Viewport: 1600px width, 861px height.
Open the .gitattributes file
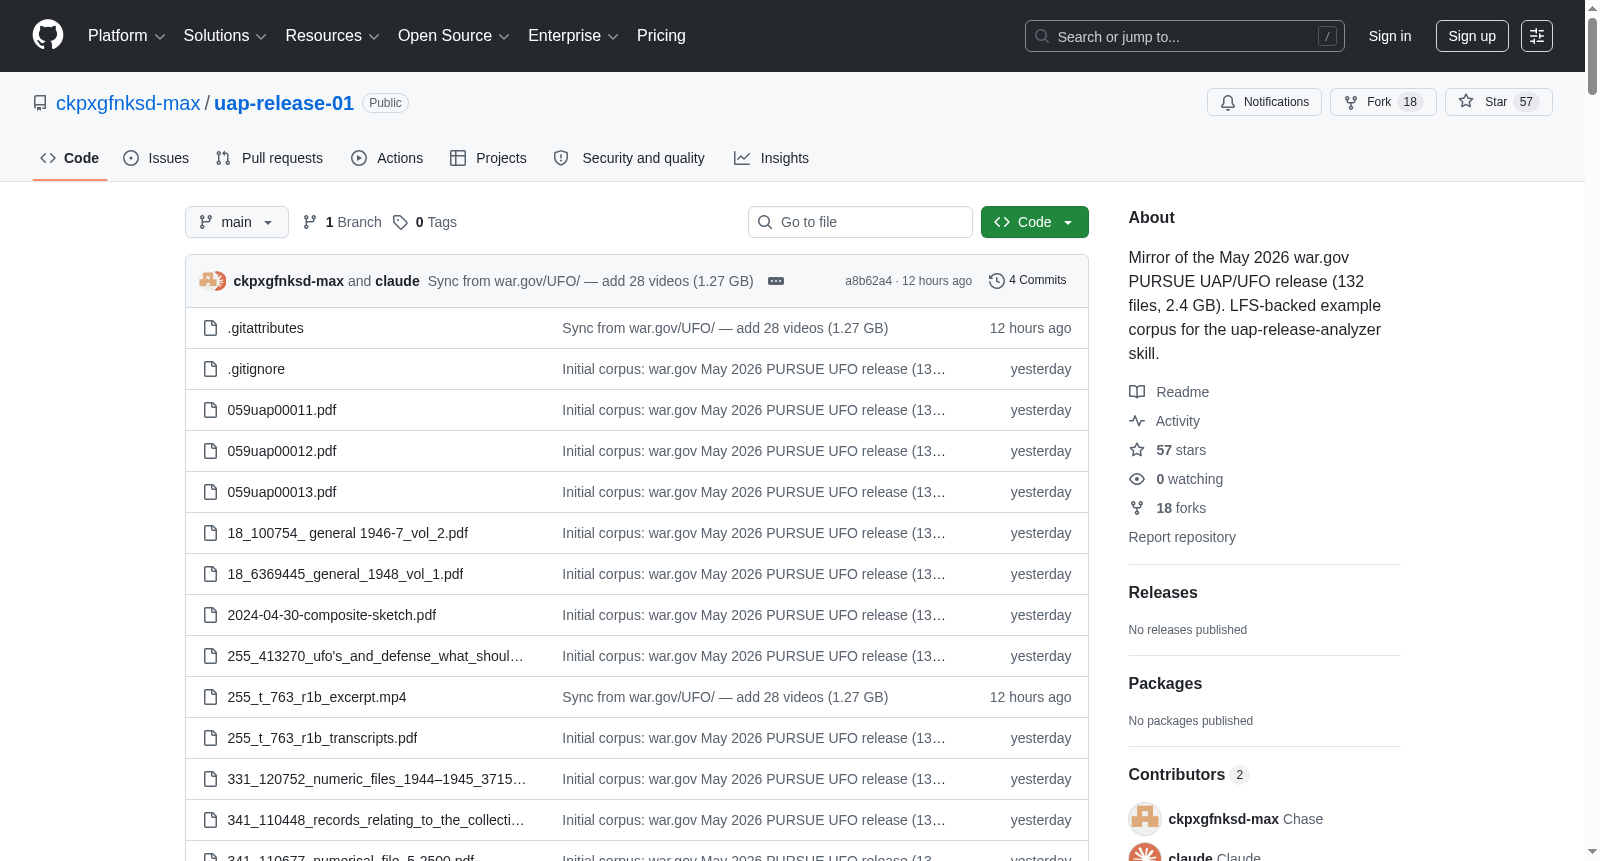point(265,328)
